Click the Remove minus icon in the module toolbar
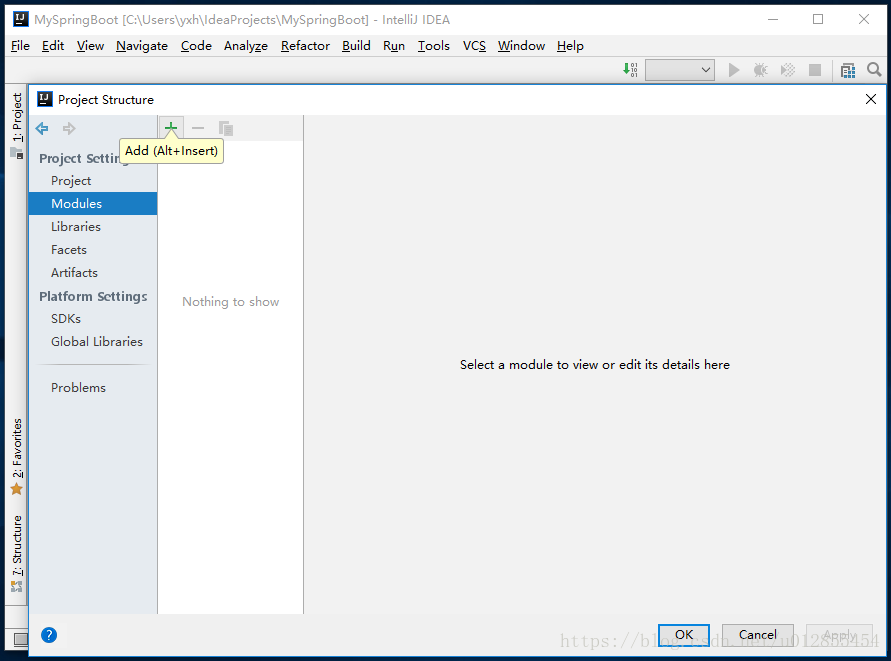Viewport: 891px width, 661px height. pos(198,128)
